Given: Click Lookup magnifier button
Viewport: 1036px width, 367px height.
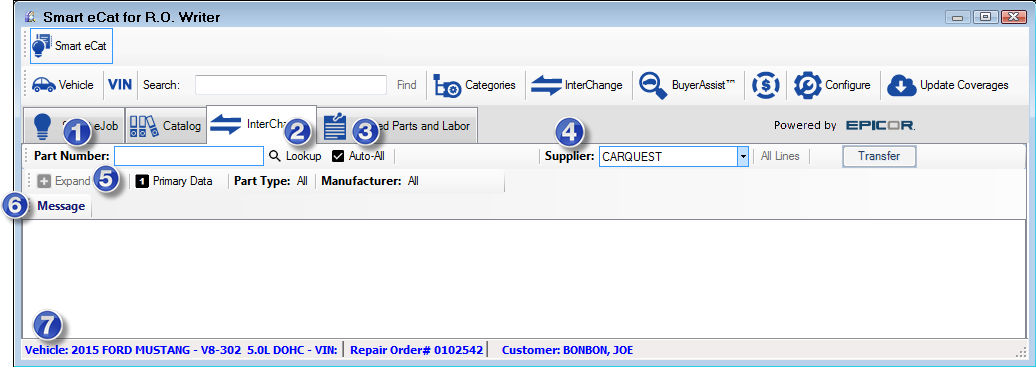Looking at the screenshot, I should [295, 156].
